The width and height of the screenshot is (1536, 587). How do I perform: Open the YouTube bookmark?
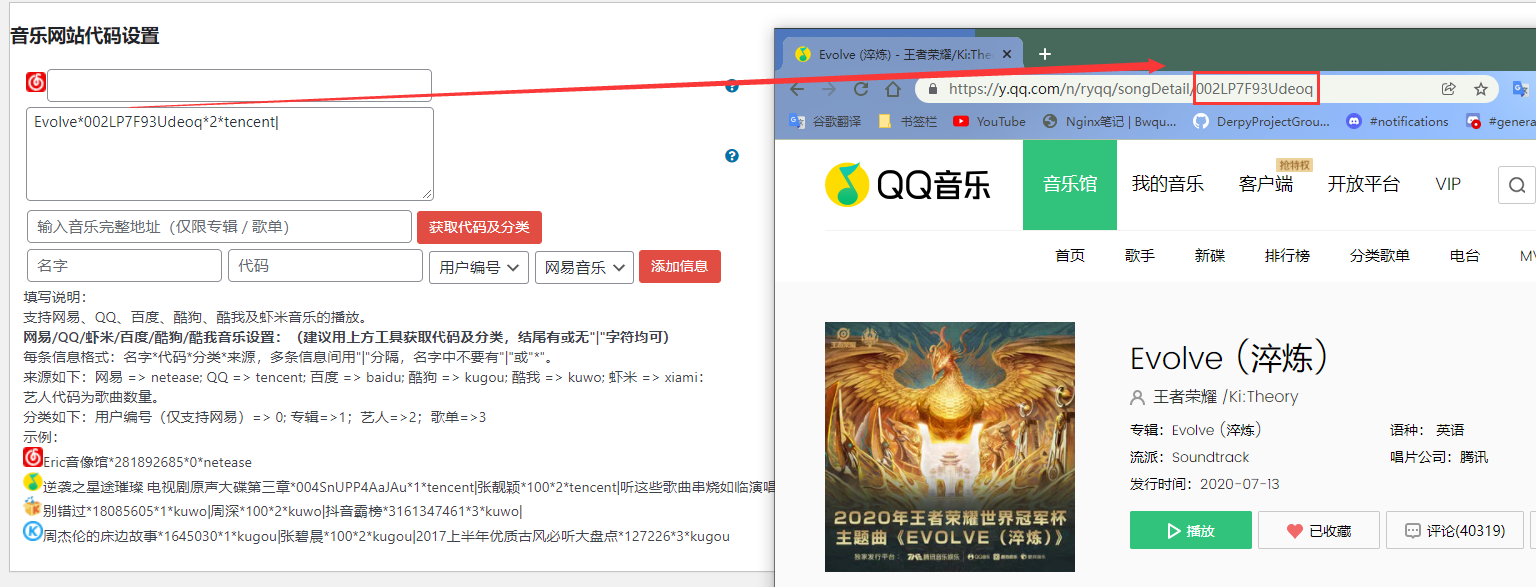989,122
